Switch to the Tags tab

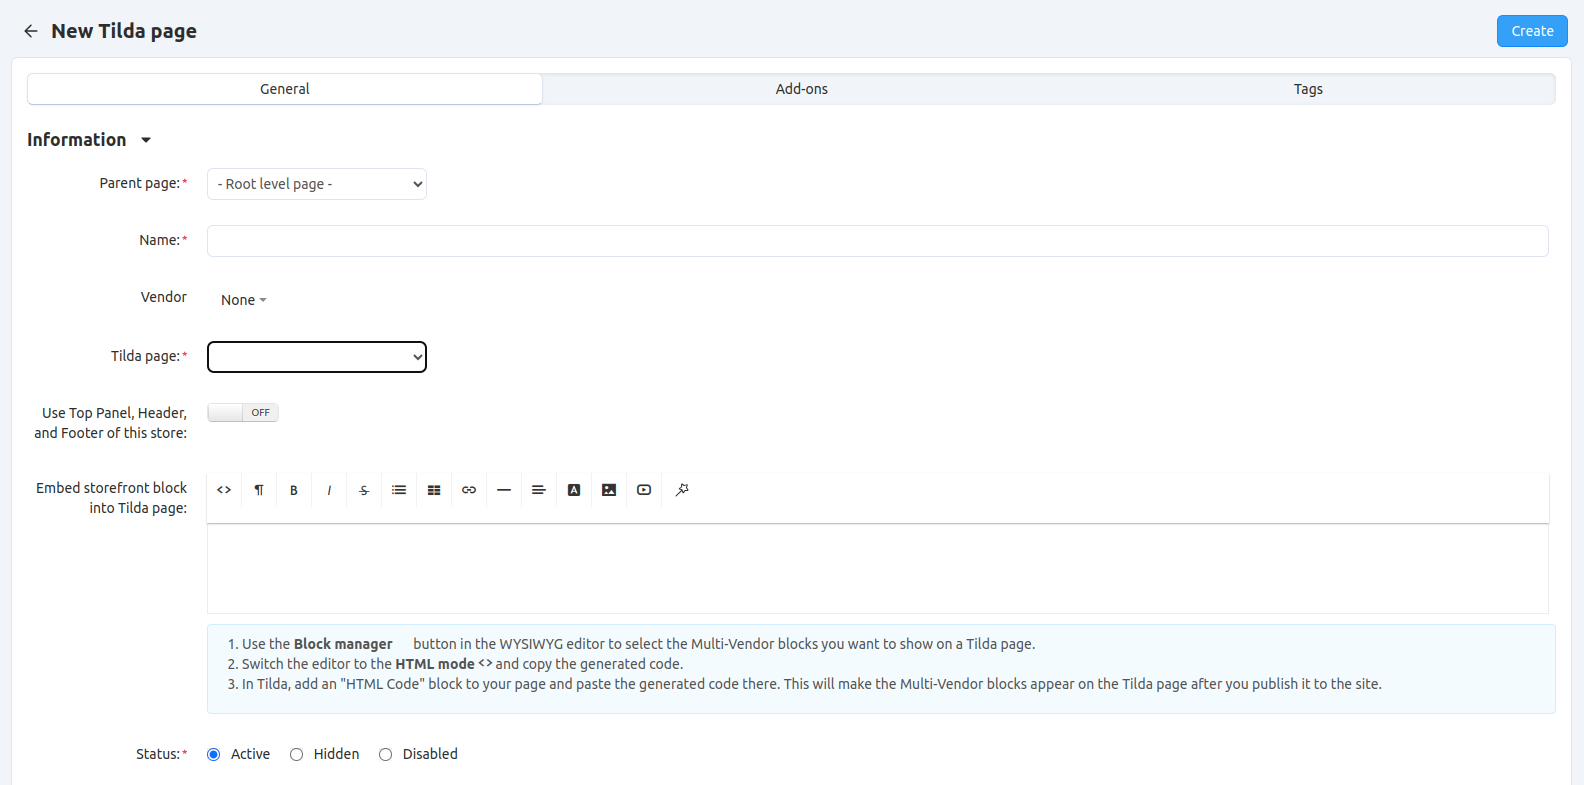pos(1308,89)
